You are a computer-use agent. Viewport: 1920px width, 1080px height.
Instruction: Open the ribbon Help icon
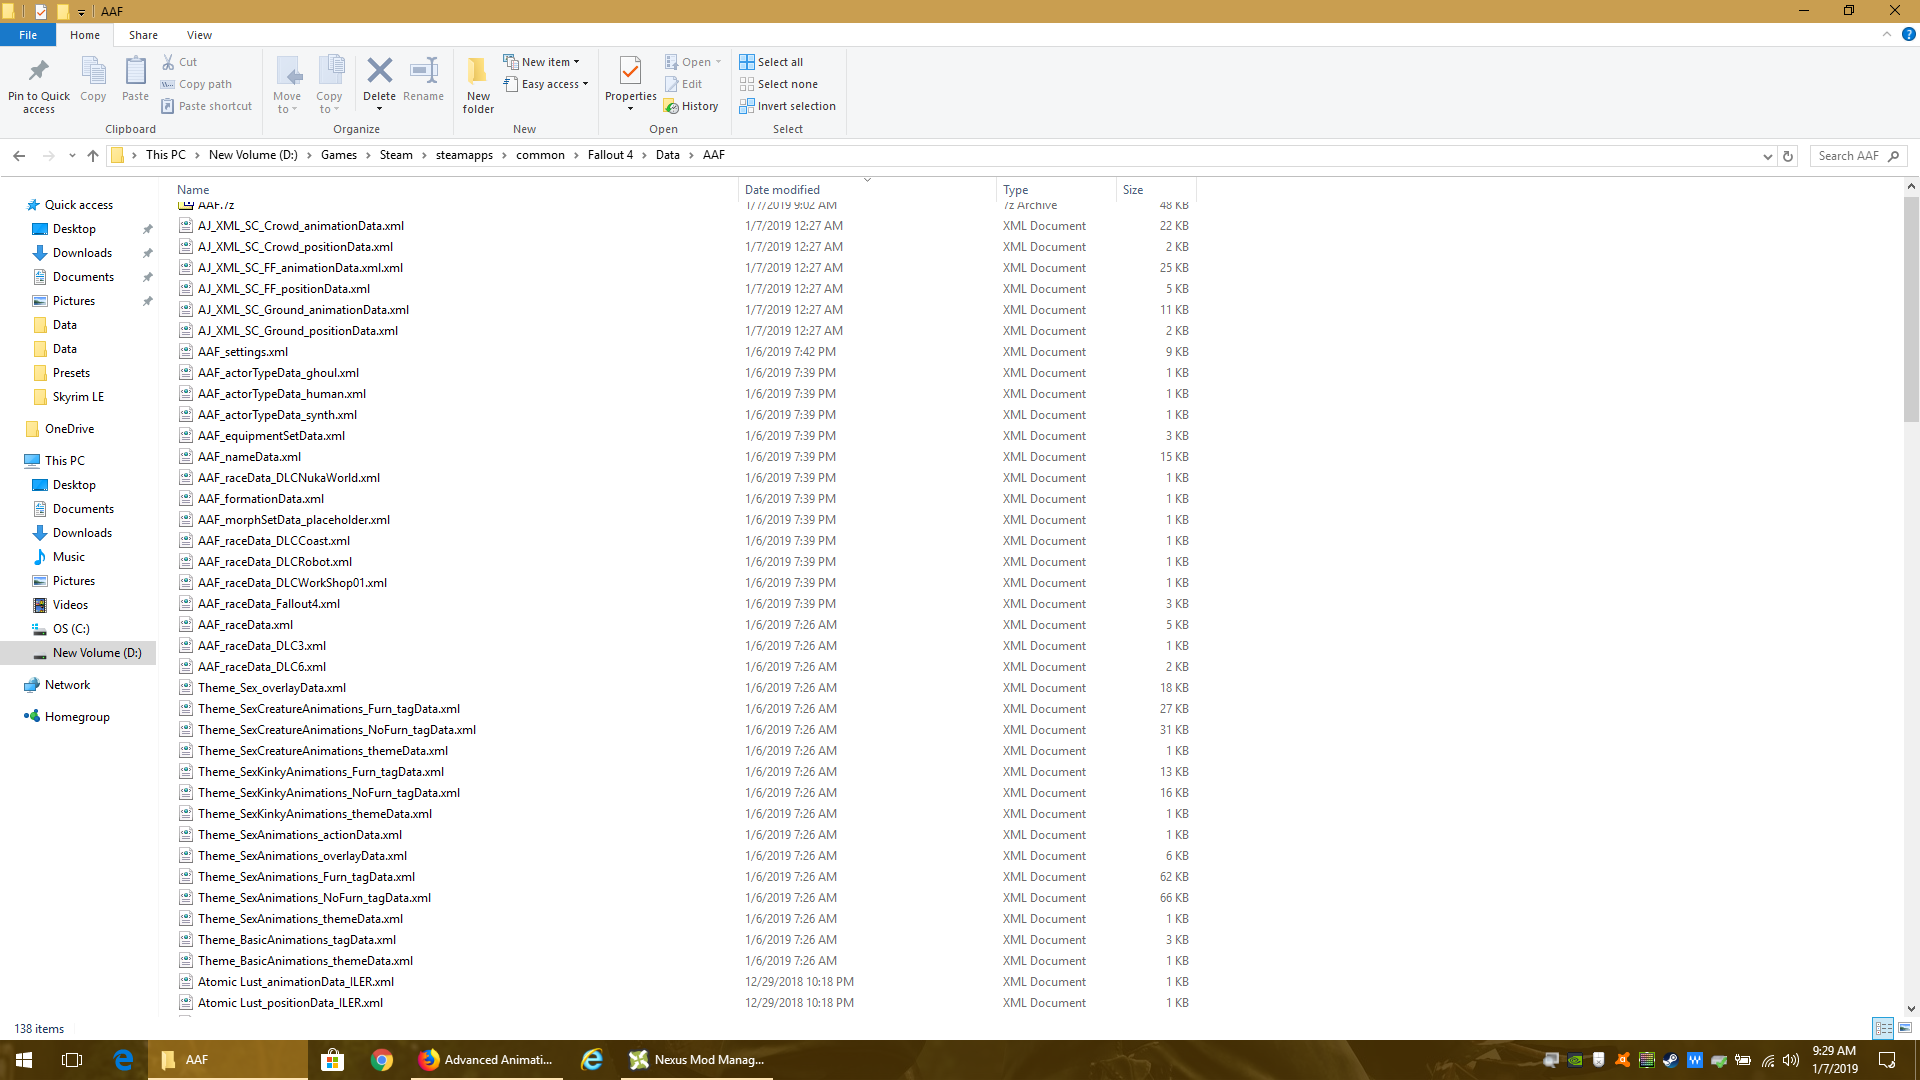point(1908,34)
